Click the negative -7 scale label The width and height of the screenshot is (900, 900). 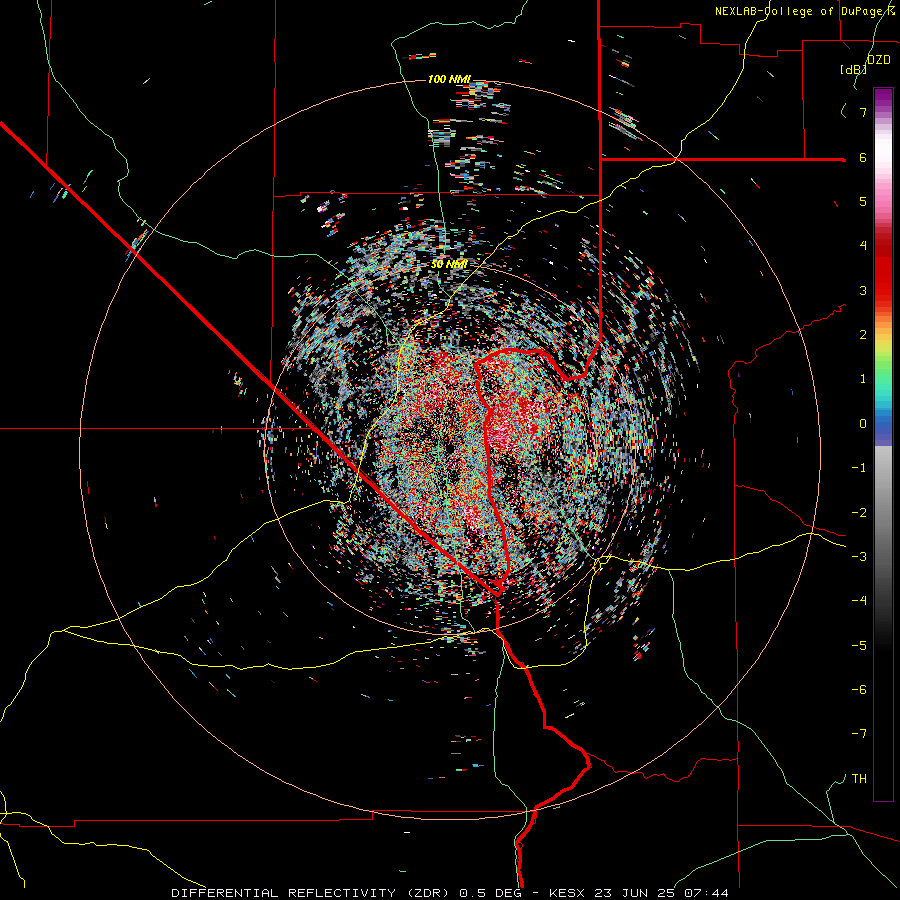coord(859,734)
